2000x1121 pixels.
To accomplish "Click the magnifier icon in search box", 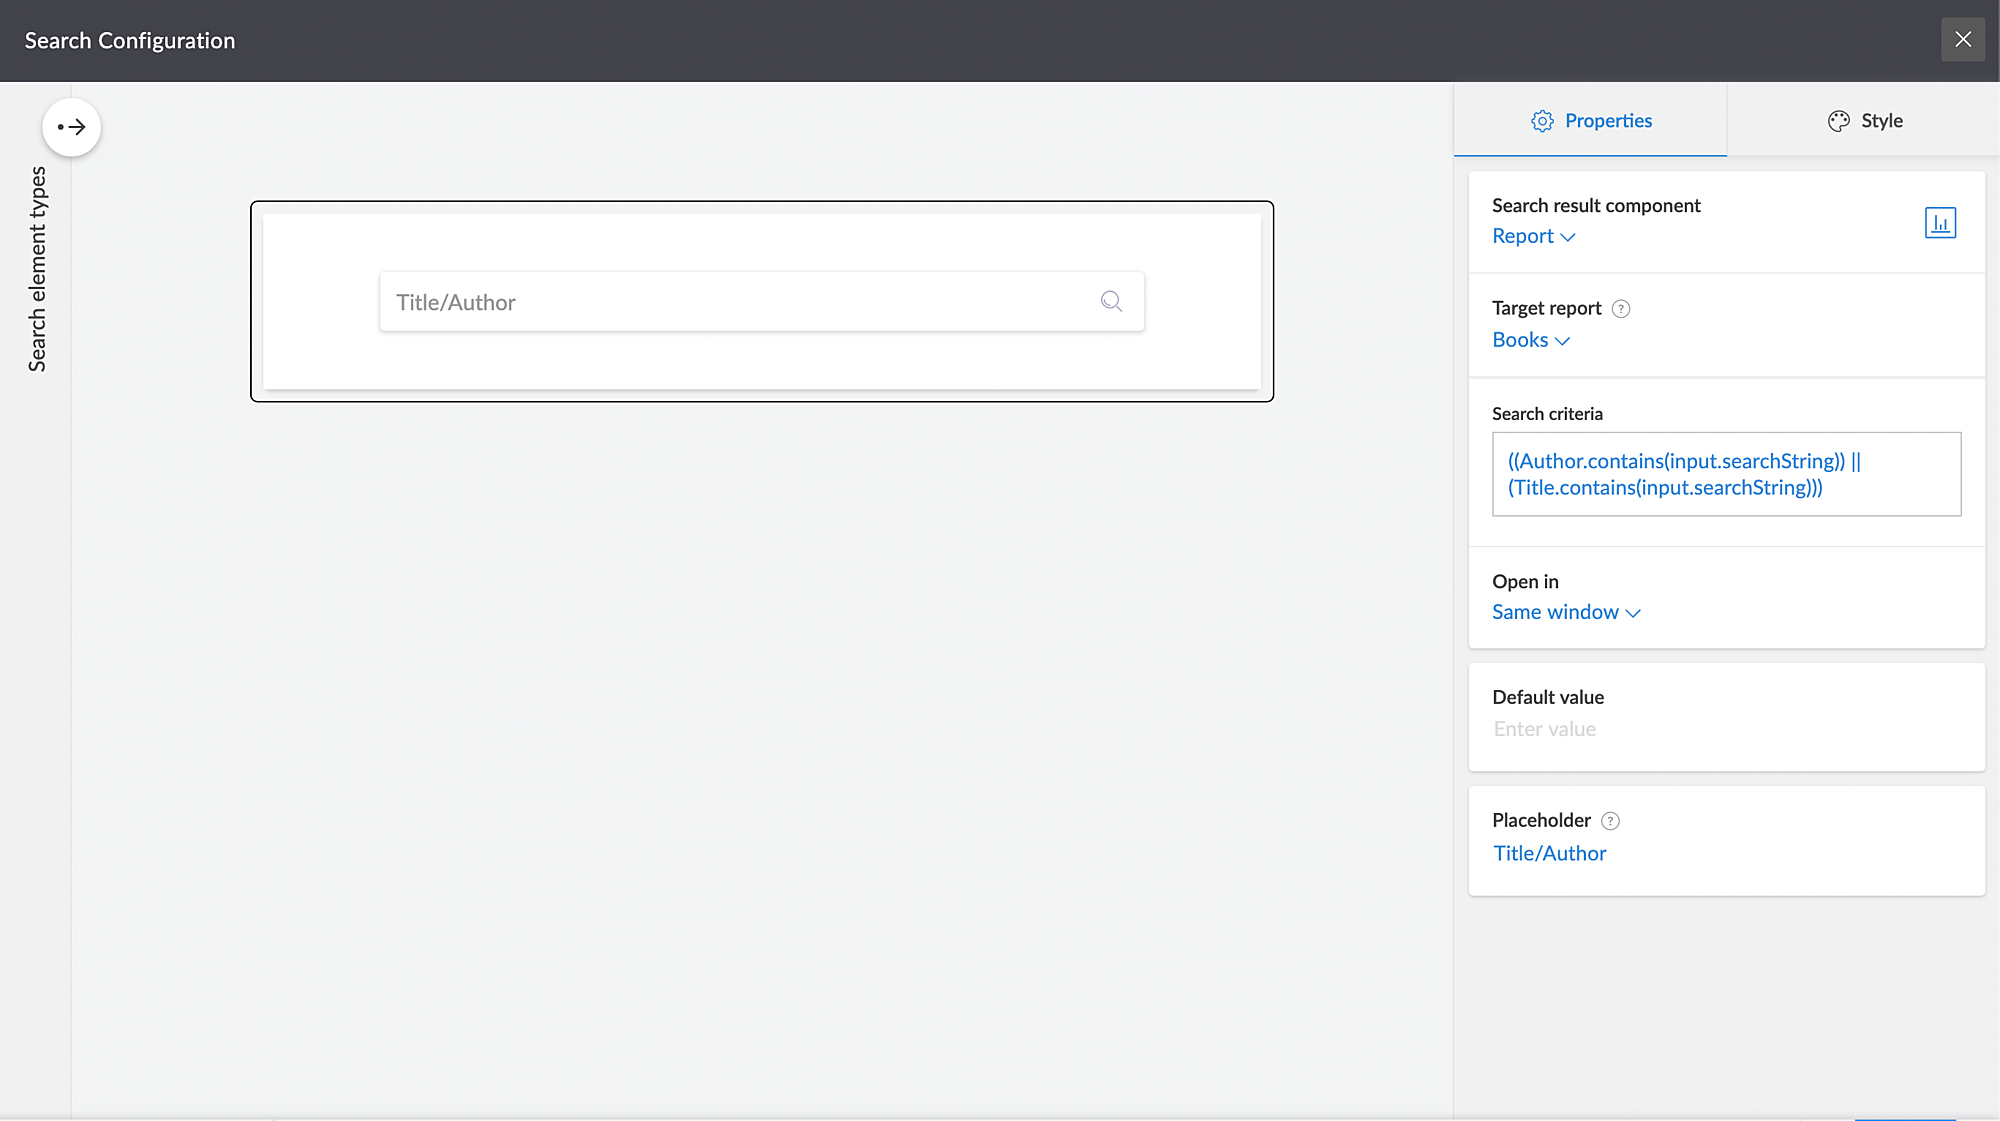I will click(x=1111, y=301).
